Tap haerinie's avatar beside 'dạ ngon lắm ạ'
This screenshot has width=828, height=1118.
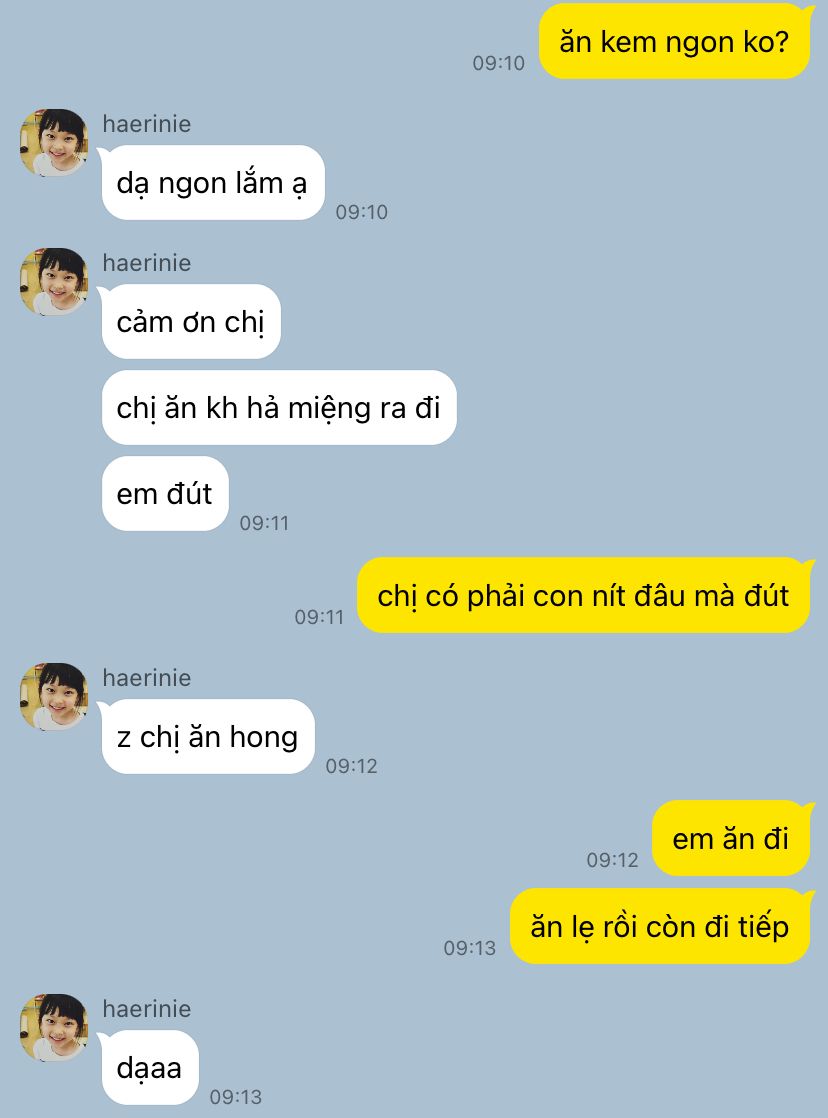[x=54, y=143]
